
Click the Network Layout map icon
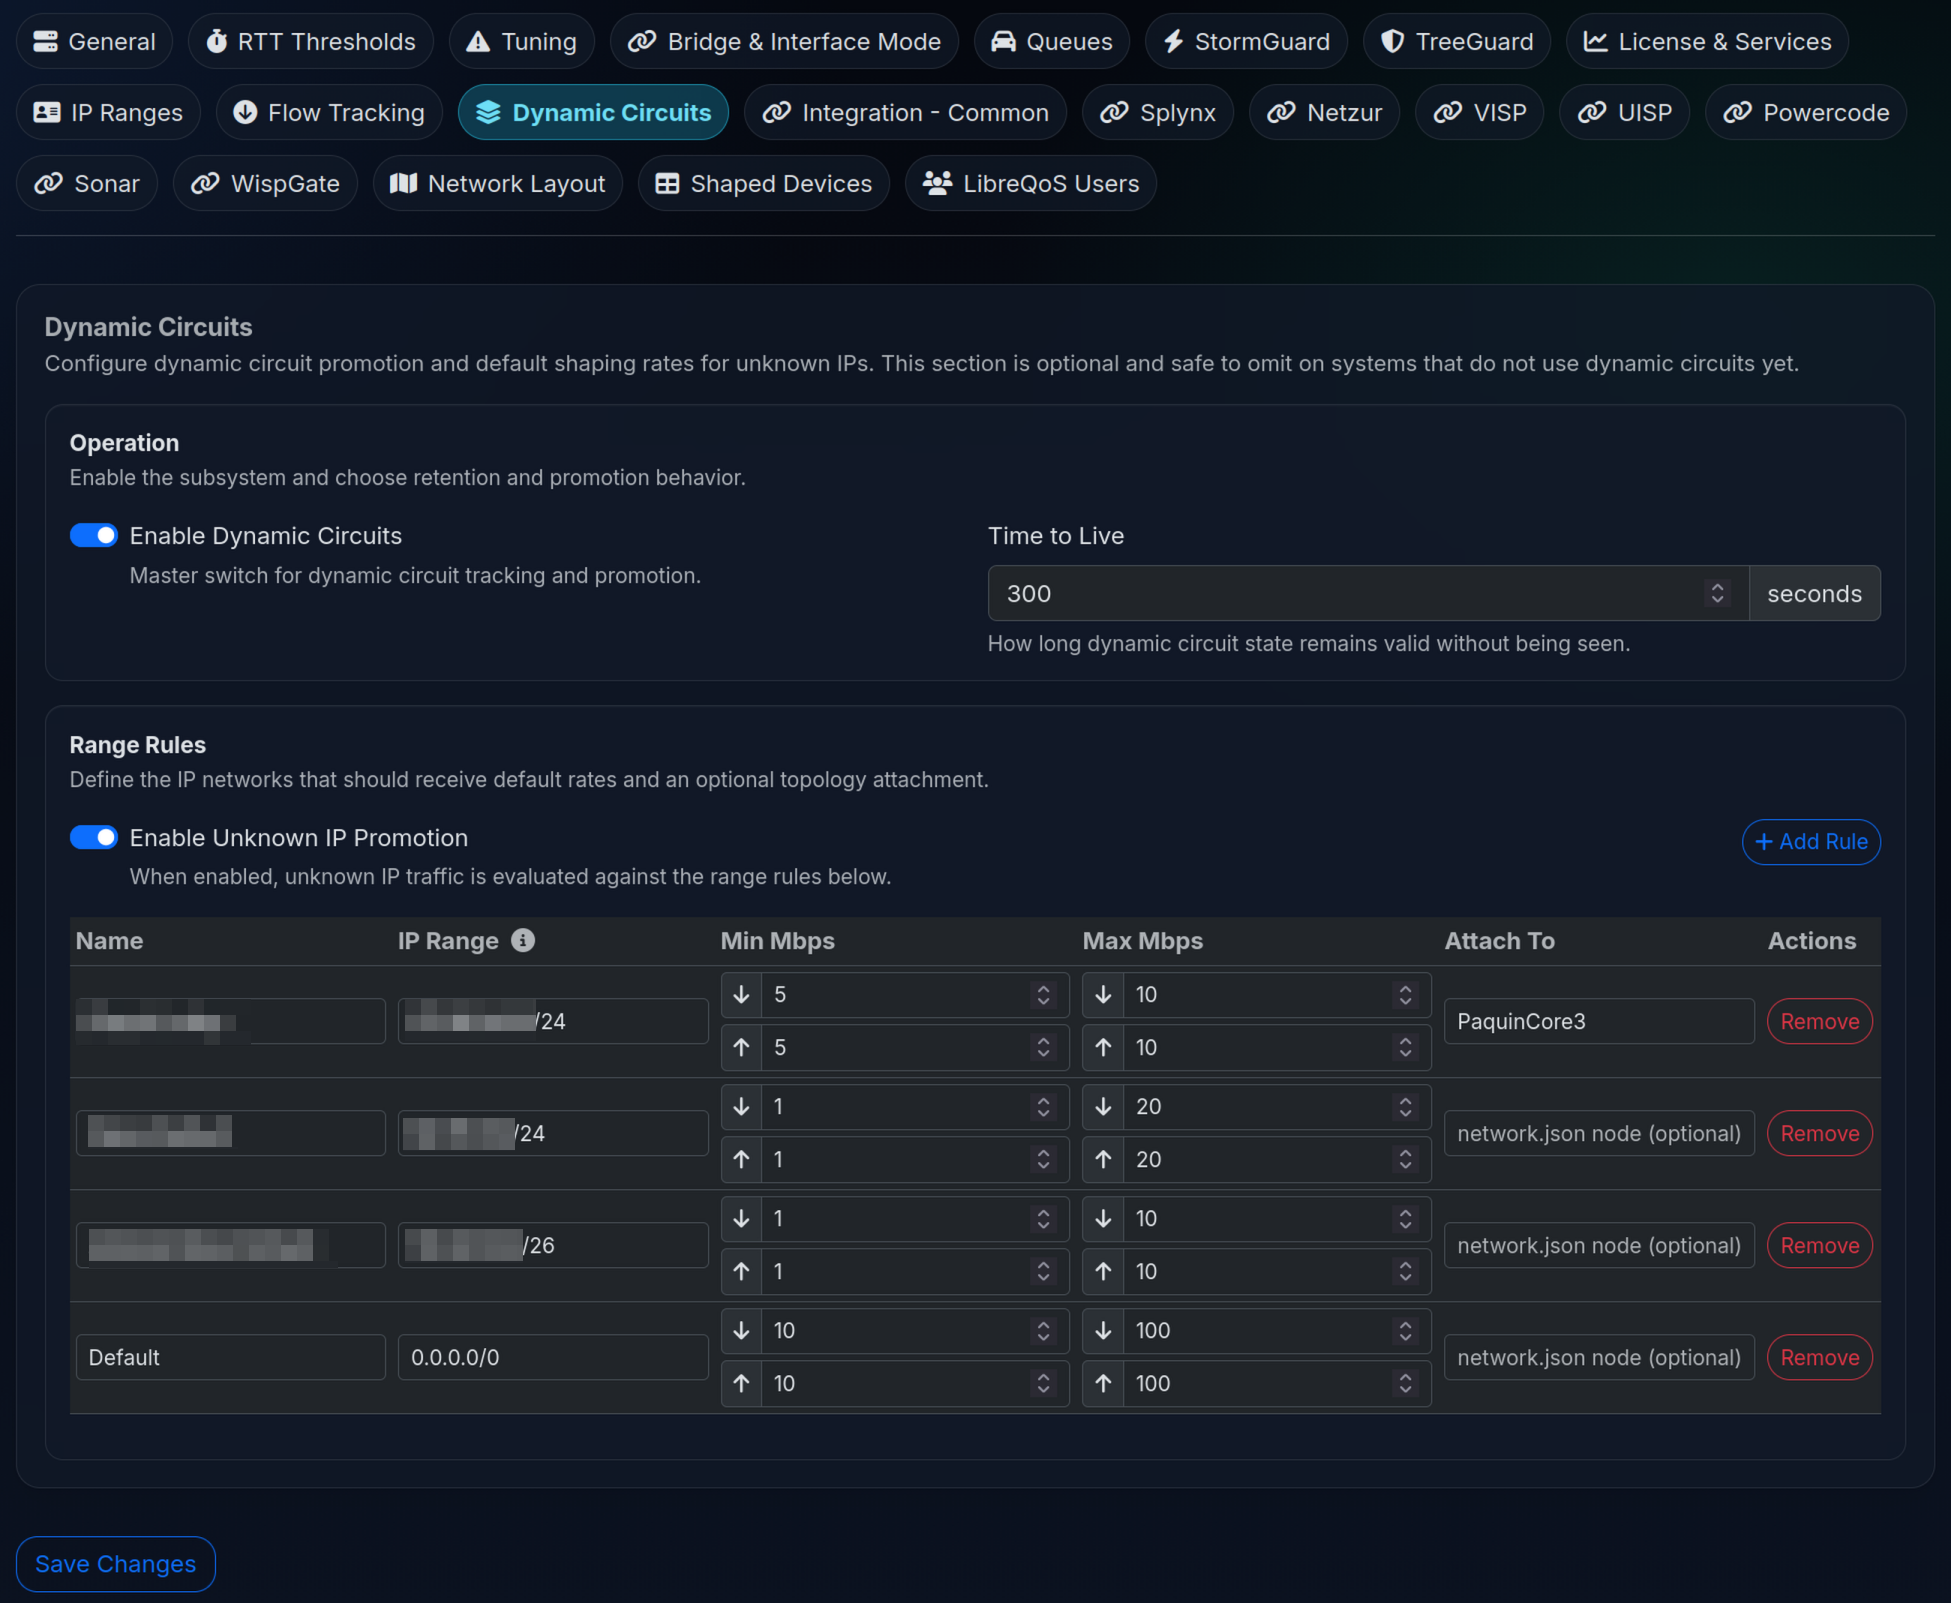tap(403, 183)
